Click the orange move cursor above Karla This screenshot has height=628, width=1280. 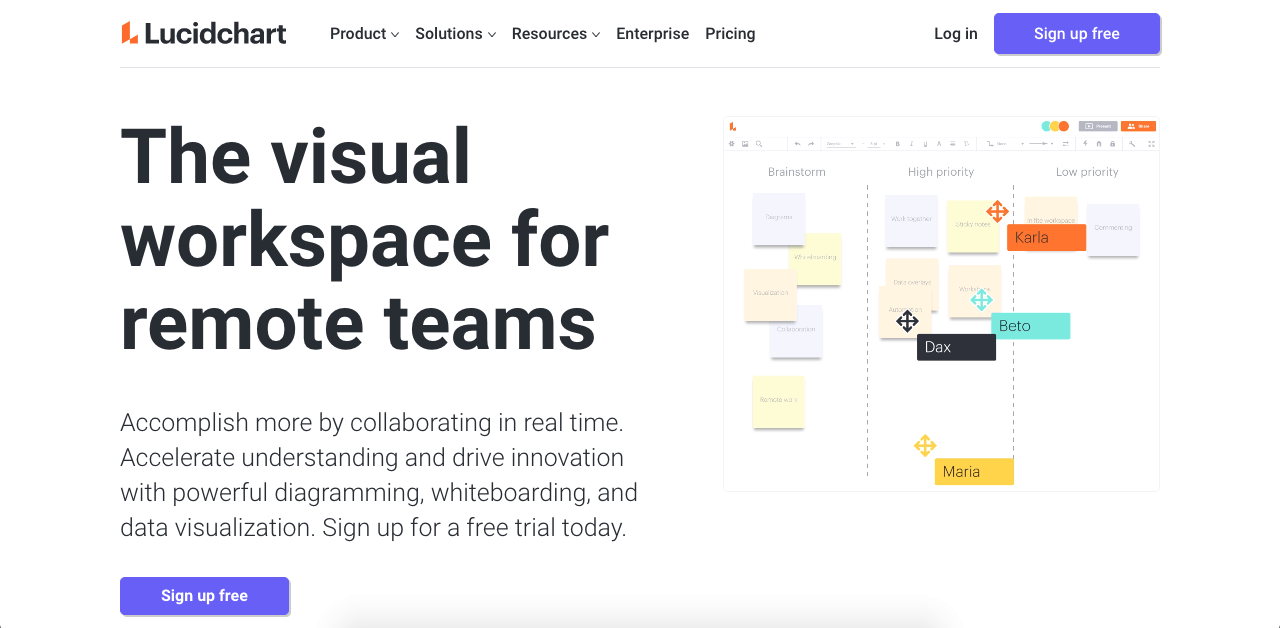997,211
